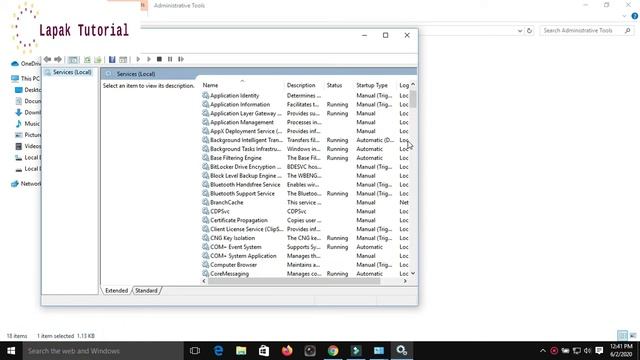
Task: Refresh the Administrative Tools address bar
Action: pyautogui.click(x=529, y=31)
